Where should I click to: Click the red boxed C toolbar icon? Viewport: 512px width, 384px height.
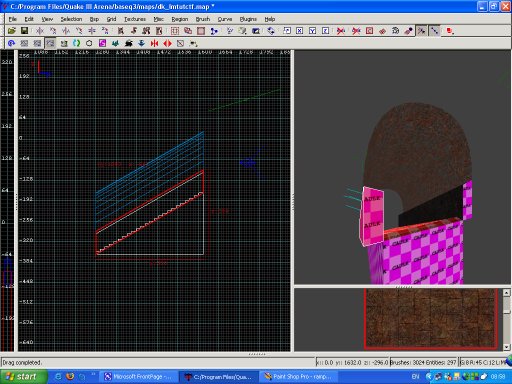click(369, 31)
